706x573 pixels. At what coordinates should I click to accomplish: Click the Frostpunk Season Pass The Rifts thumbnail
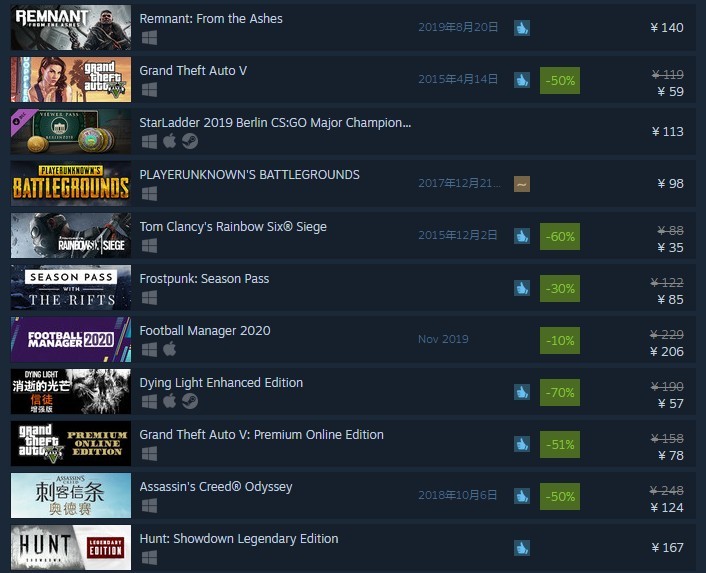[71, 288]
